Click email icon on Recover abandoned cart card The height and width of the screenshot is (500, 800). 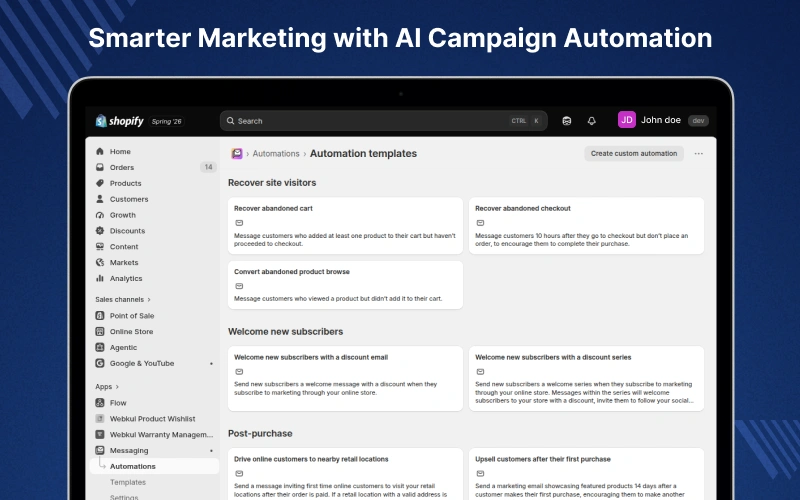(239, 223)
